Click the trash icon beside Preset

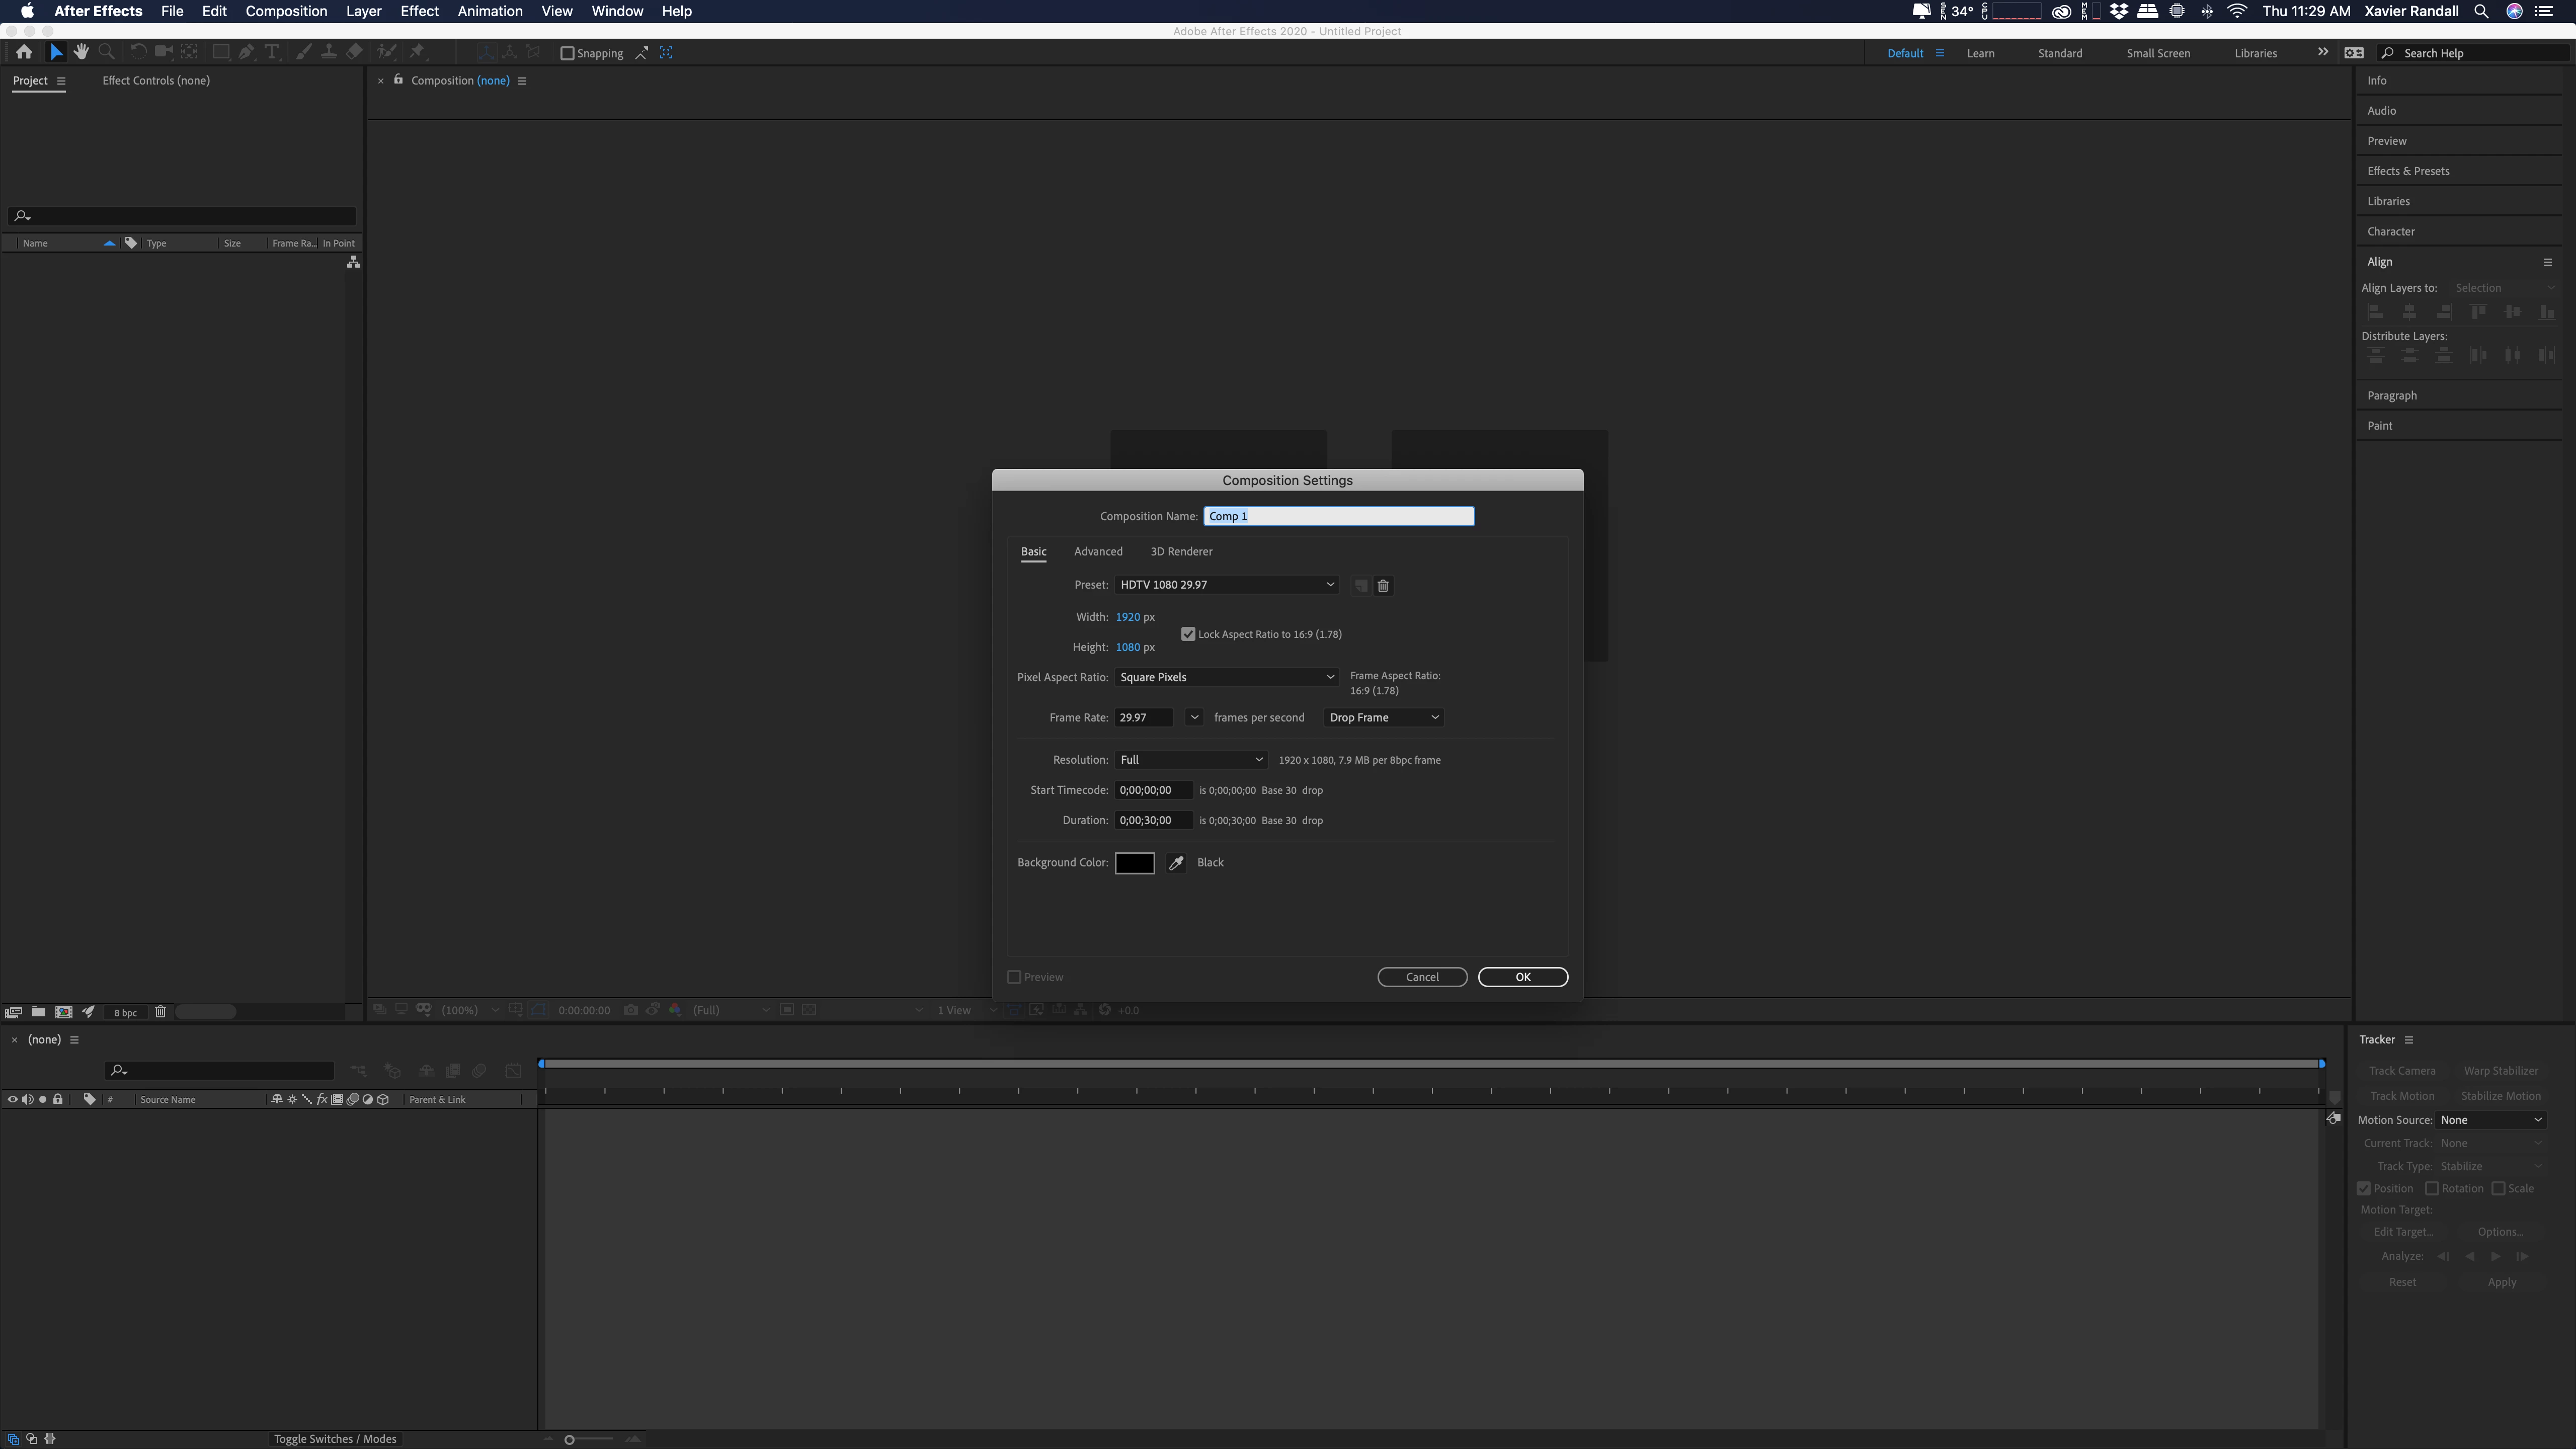(1383, 586)
